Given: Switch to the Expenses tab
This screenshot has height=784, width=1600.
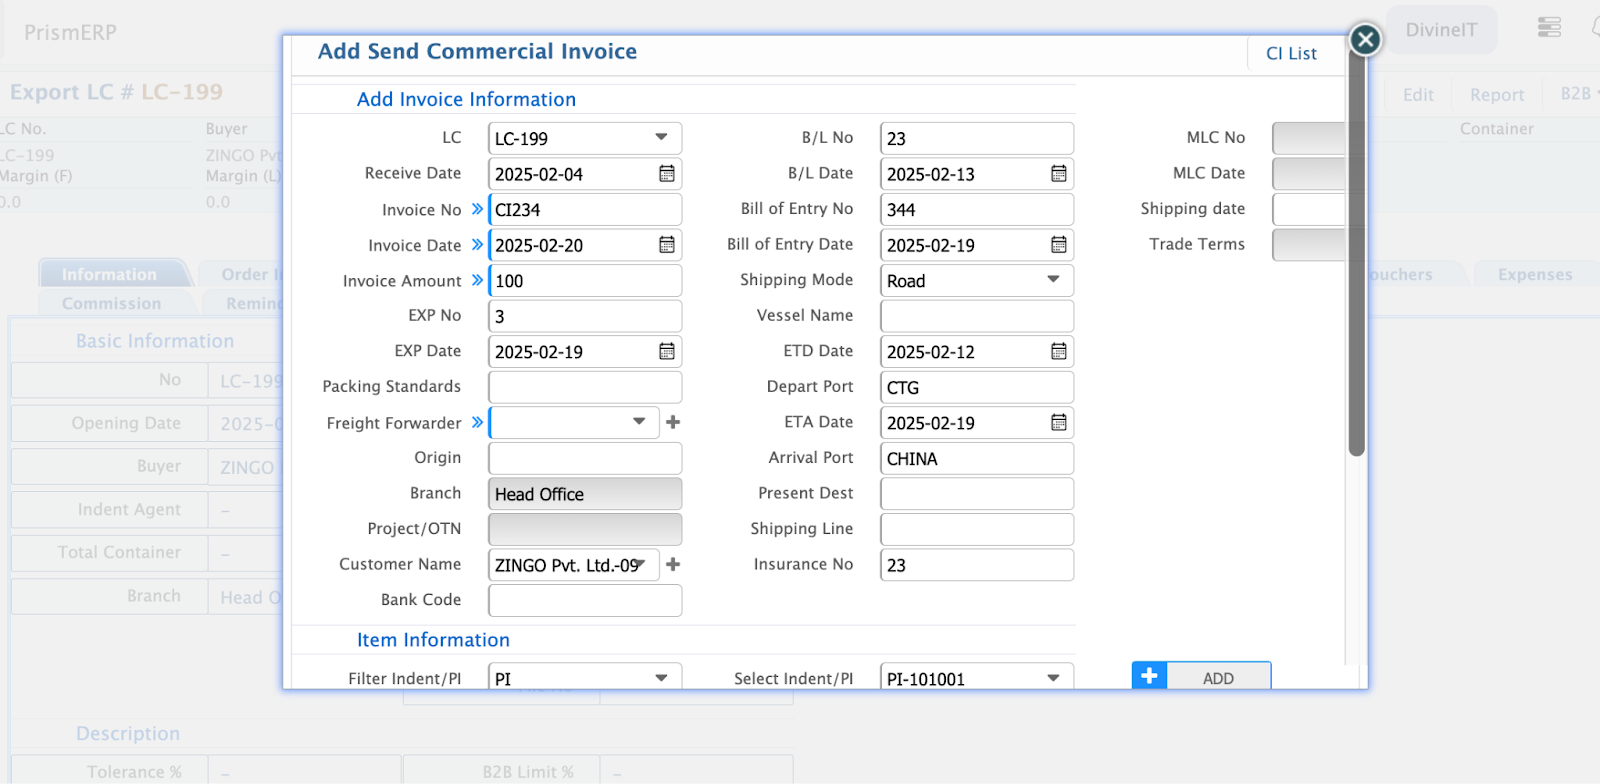Looking at the screenshot, I should [x=1535, y=274].
